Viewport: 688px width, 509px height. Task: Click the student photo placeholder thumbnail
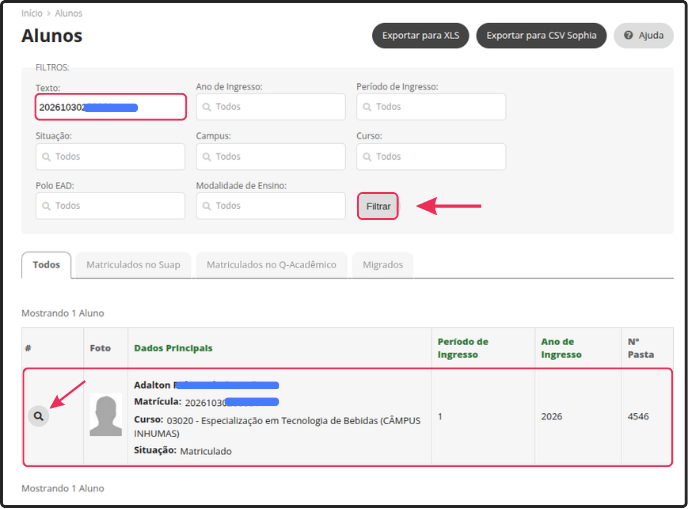(x=105, y=415)
